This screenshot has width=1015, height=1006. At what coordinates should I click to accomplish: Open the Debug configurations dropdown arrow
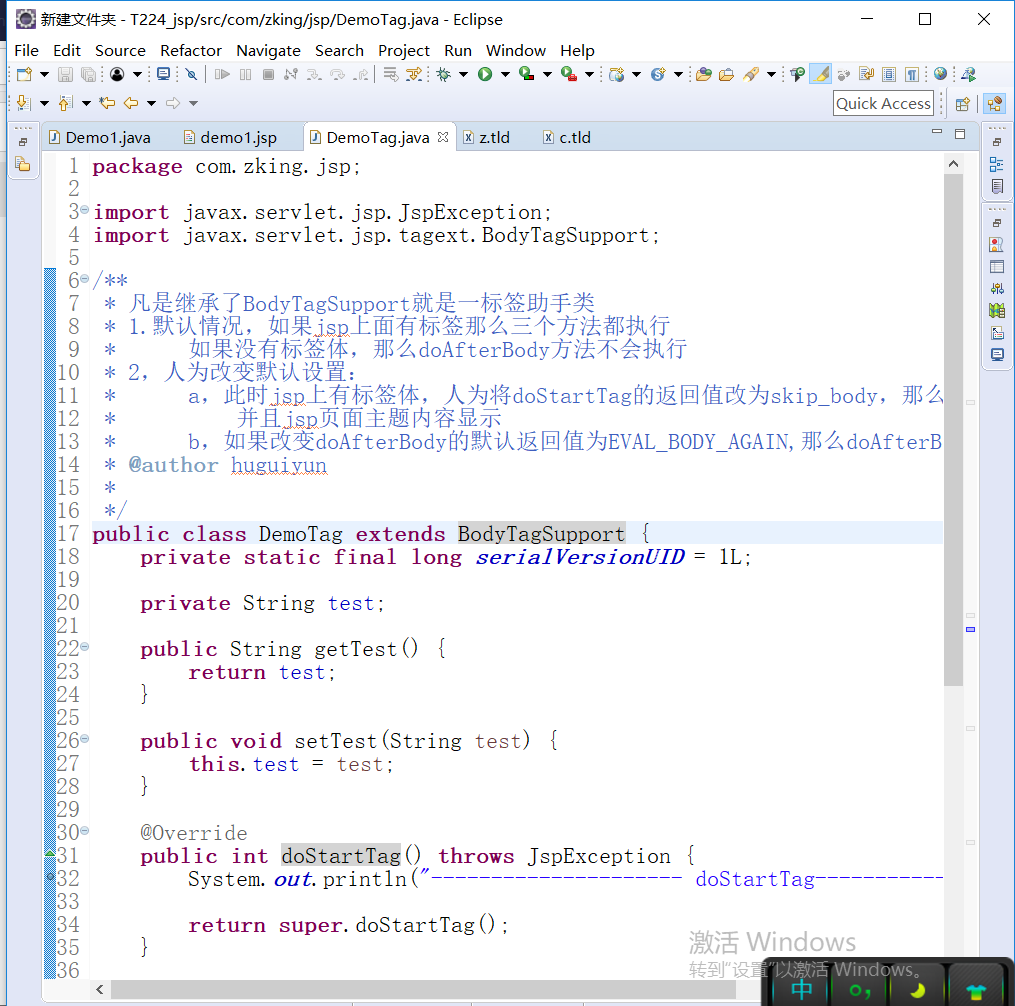[463, 74]
